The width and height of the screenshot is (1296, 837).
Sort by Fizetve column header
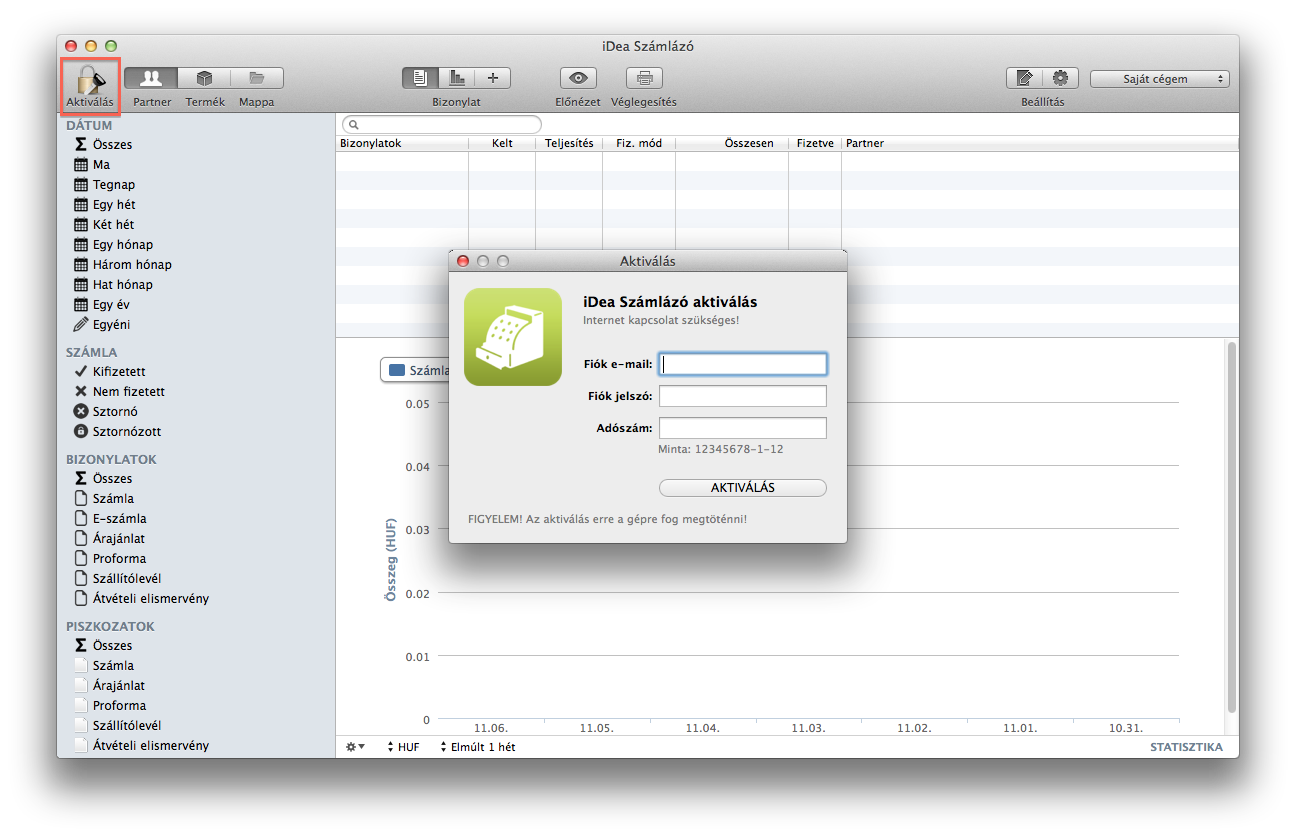point(815,144)
